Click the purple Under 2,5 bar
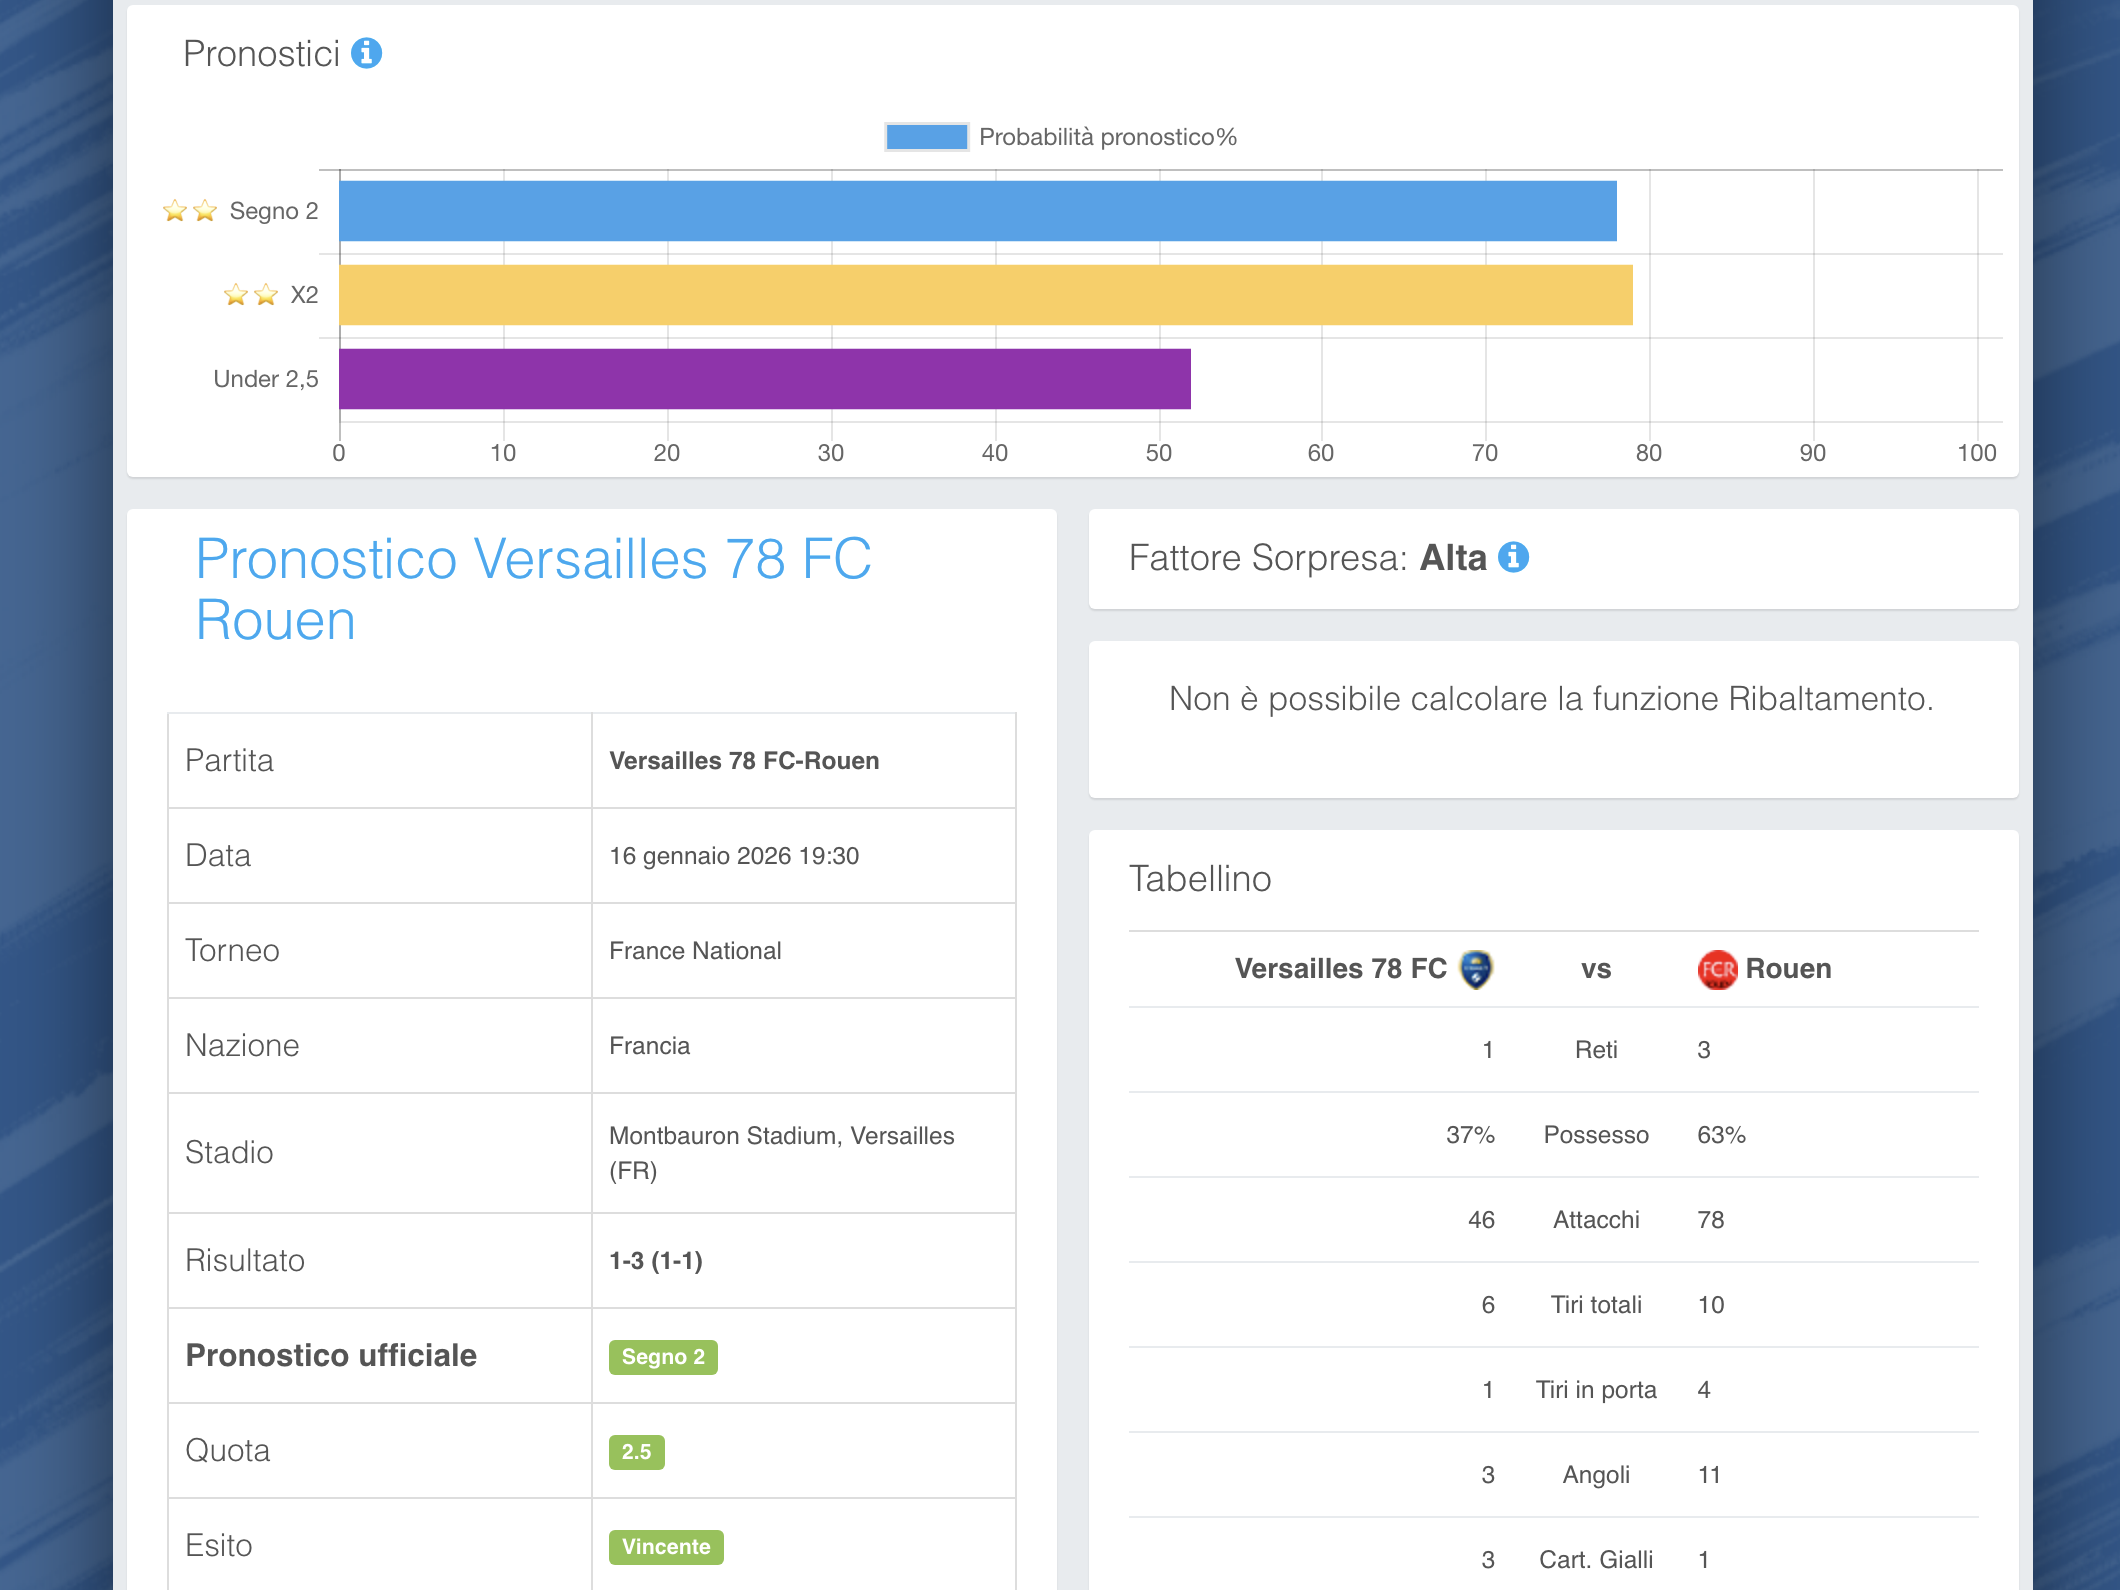The image size is (2120, 1590). coord(764,379)
